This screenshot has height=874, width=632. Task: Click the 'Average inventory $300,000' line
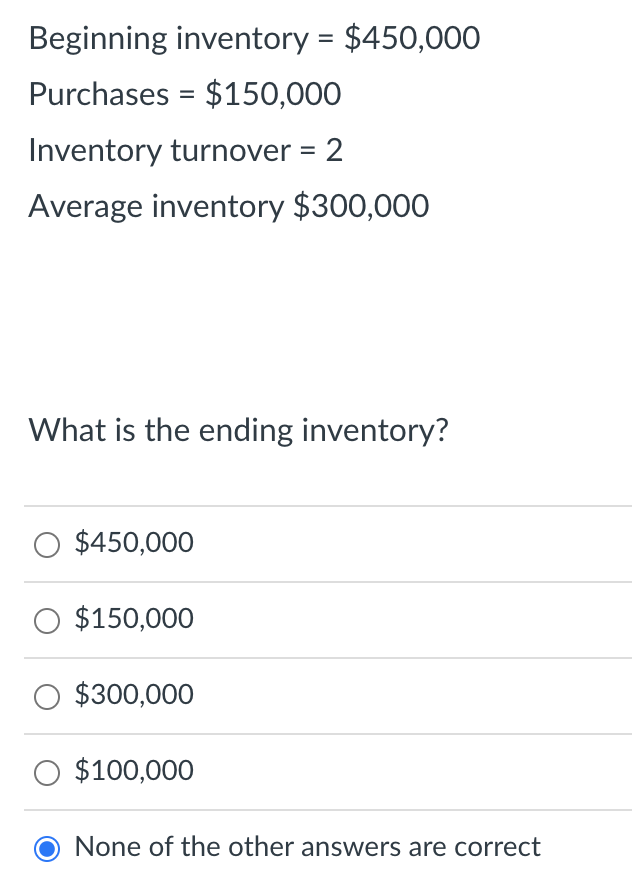228,207
